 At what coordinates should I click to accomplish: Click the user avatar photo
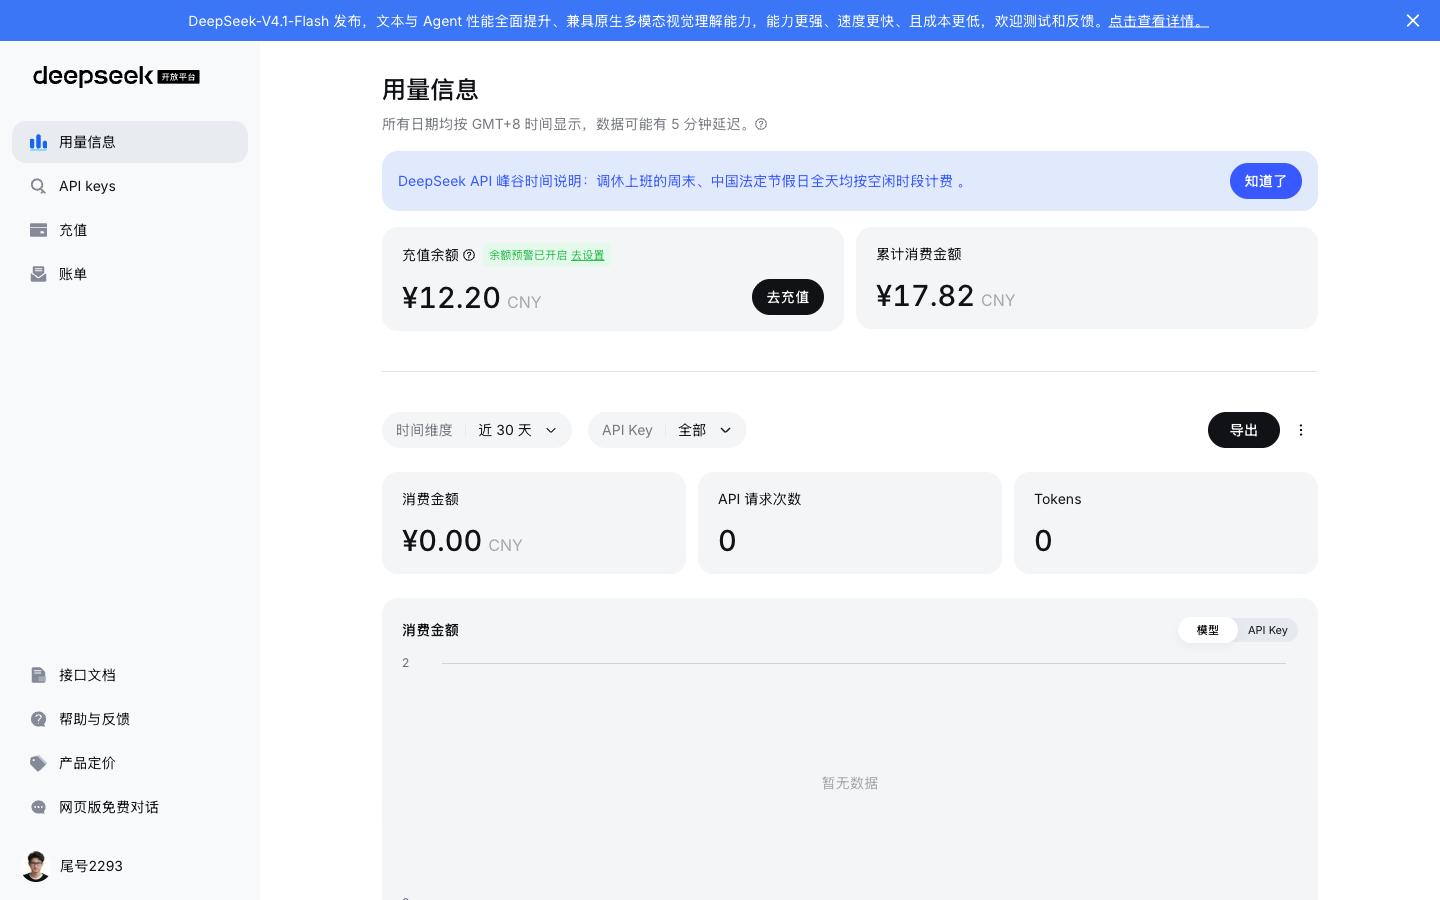(x=36, y=866)
